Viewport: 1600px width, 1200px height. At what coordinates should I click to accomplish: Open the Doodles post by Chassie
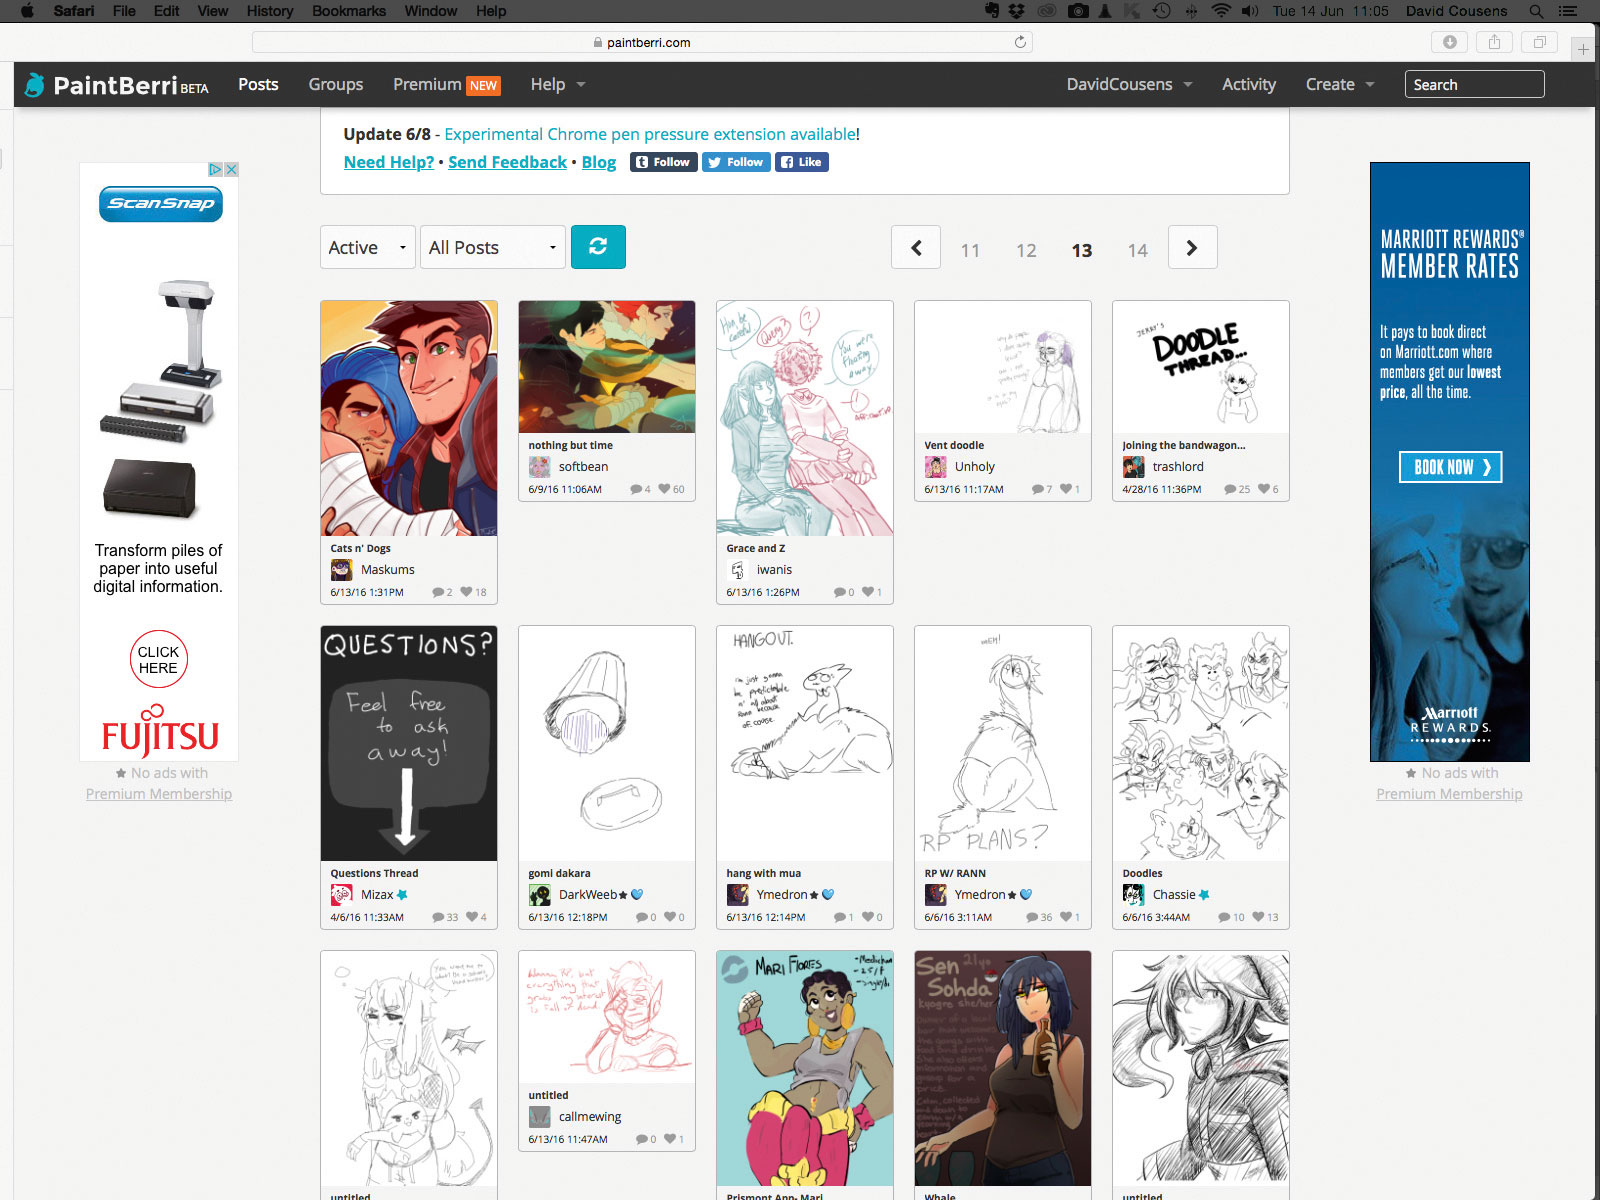[x=1201, y=743]
